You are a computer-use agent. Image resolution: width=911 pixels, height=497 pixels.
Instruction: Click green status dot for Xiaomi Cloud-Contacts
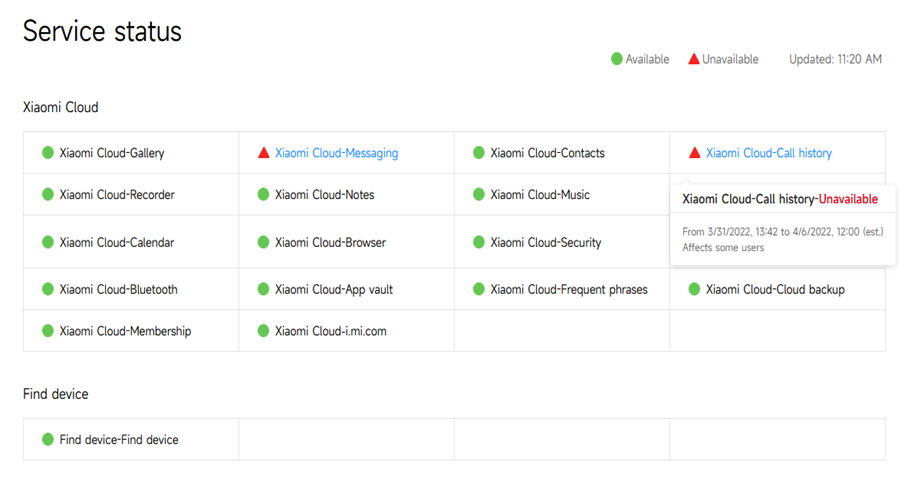click(479, 153)
